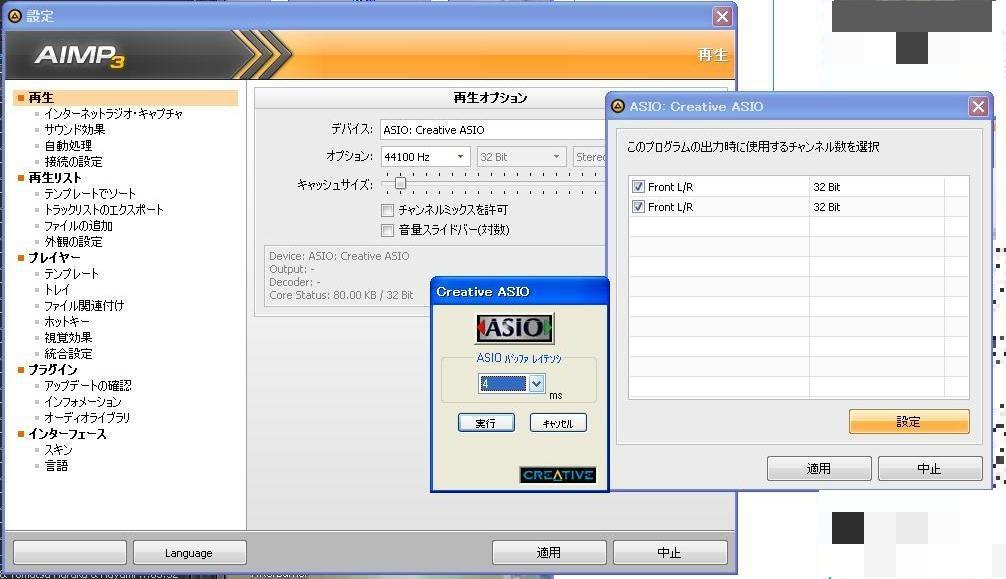Select 自動処理 in the tree
Viewport: 1006px width, 579px height.
[68, 146]
